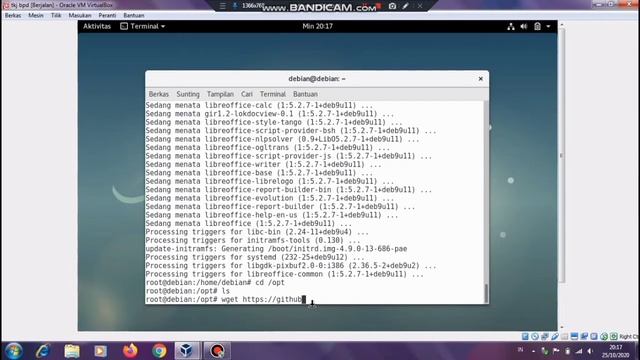Open VirtualBox Peranti menu
Screen dimensions: 640x360
[x=107, y=15]
